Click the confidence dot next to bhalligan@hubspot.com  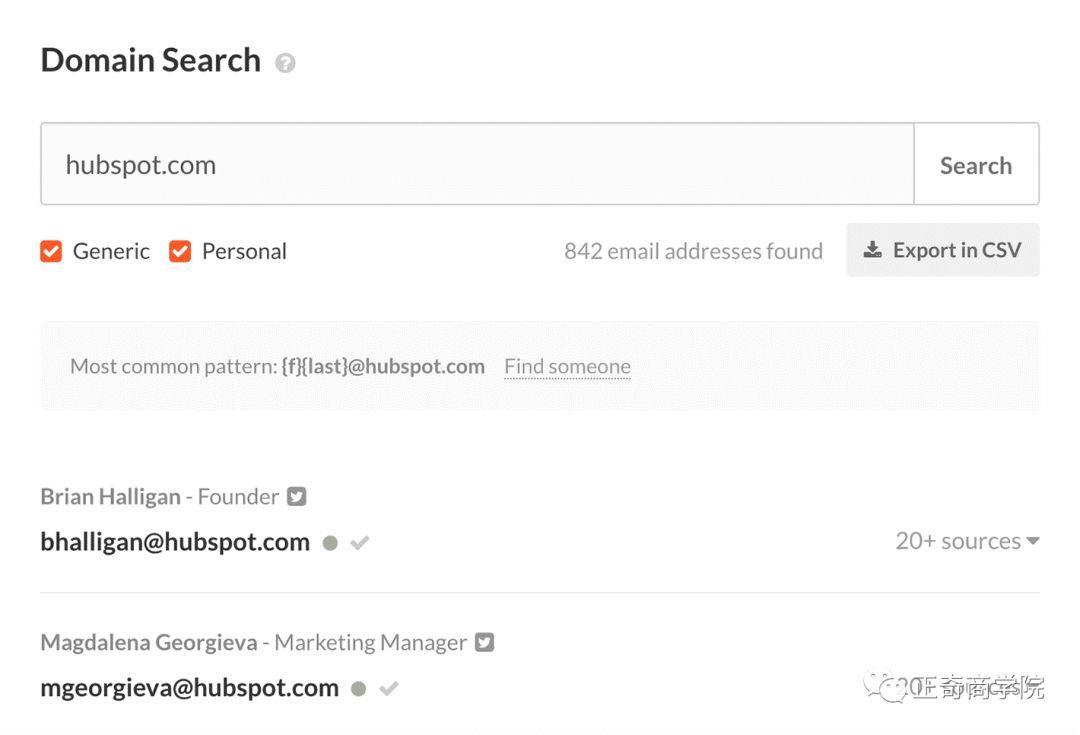pyautogui.click(x=331, y=543)
